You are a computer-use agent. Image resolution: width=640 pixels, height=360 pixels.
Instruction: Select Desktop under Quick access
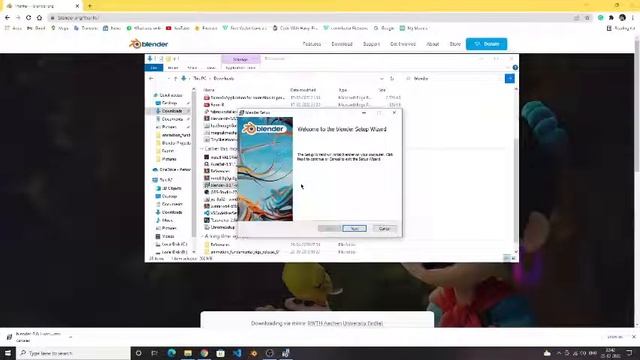click(169, 103)
